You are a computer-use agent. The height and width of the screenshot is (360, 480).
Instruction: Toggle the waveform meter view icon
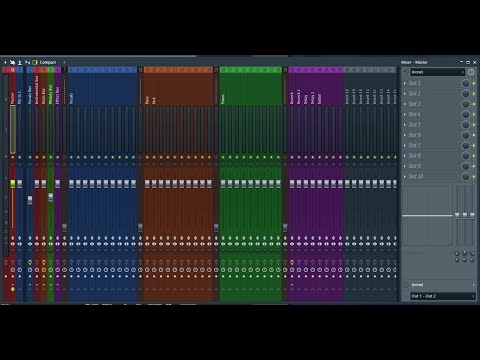27,62
